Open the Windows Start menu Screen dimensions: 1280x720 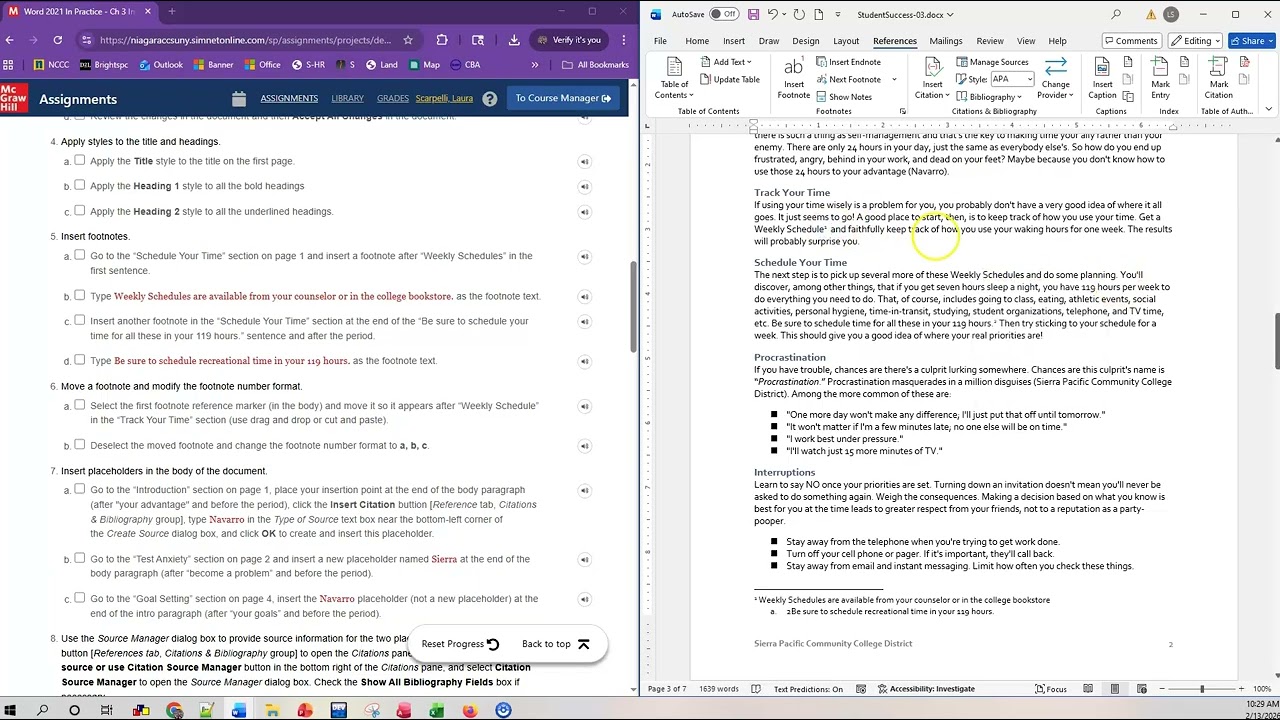11,711
